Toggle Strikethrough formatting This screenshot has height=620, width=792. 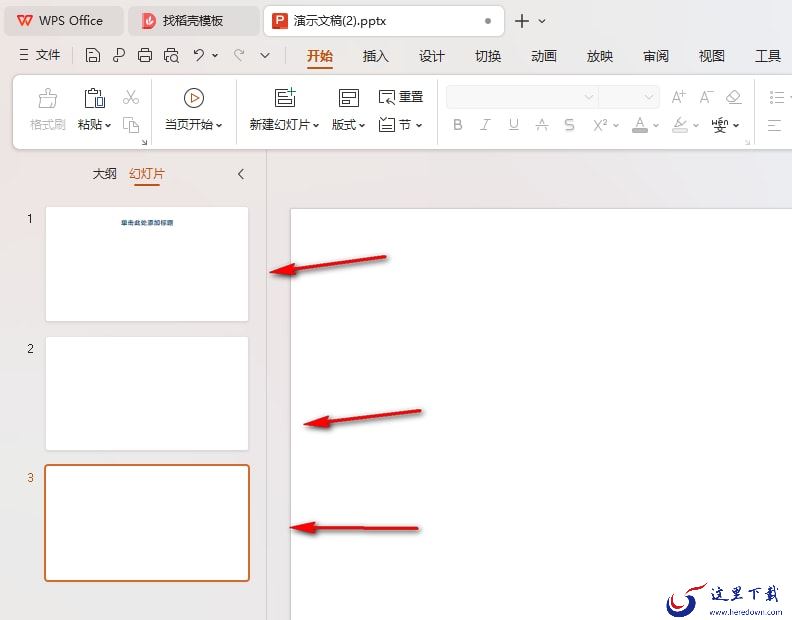pyautogui.click(x=569, y=124)
